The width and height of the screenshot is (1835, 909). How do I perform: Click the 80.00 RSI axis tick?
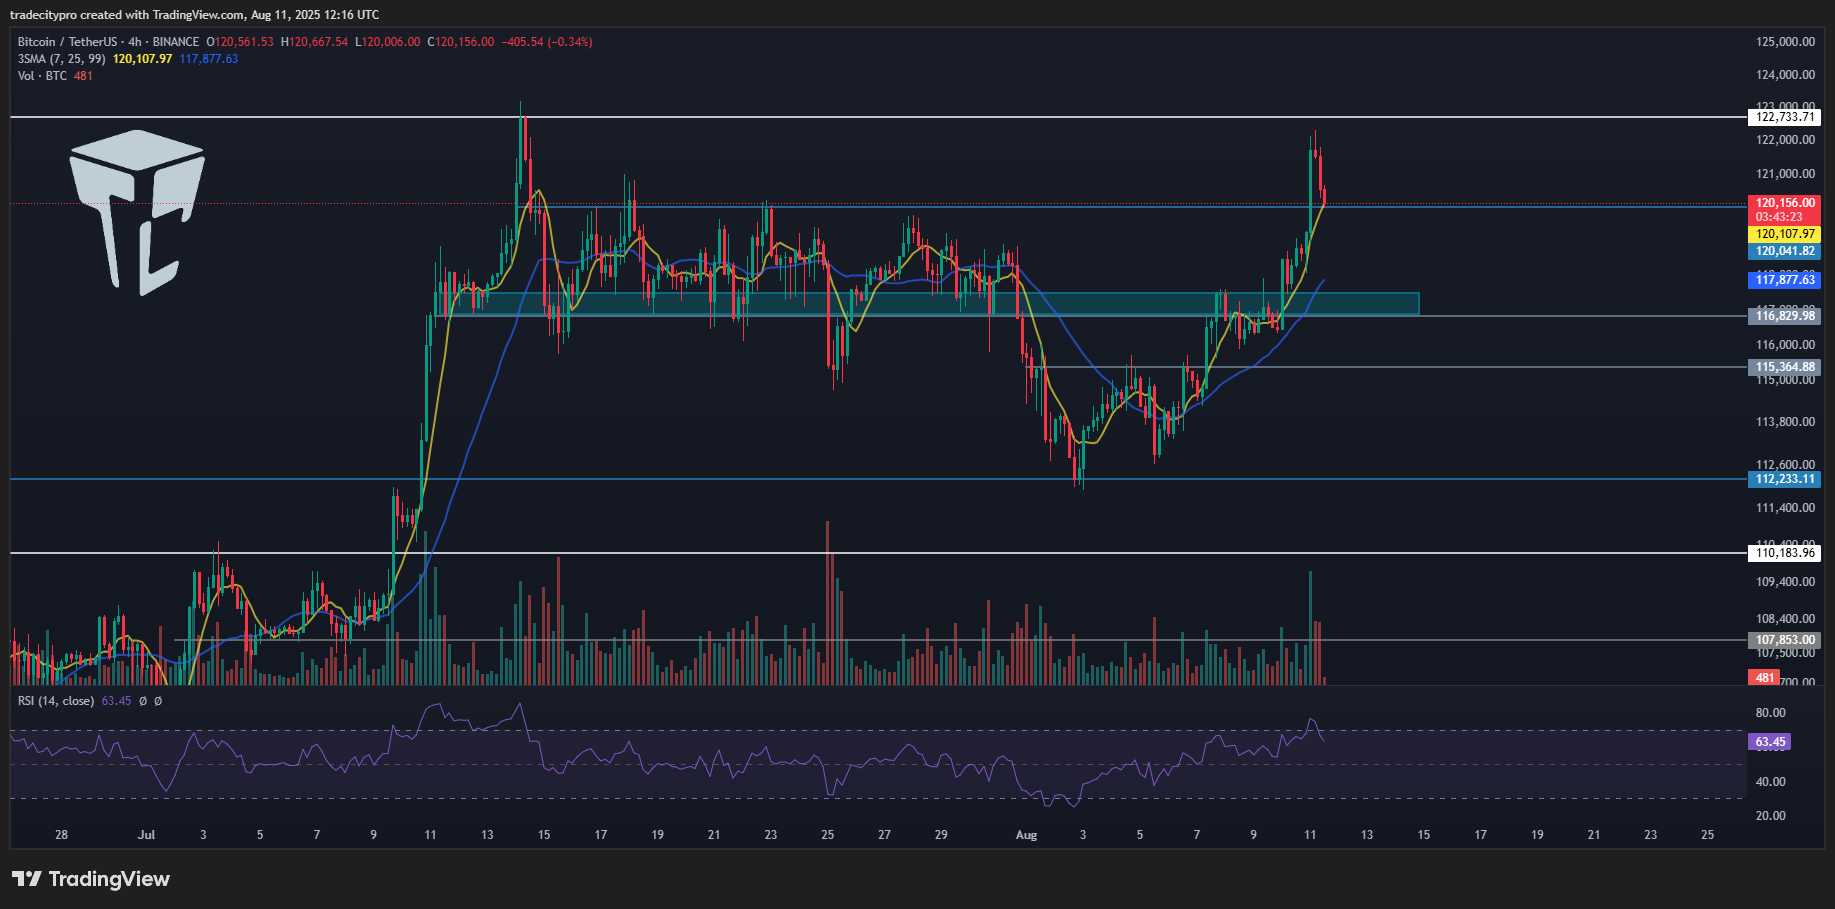click(1770, 713)
